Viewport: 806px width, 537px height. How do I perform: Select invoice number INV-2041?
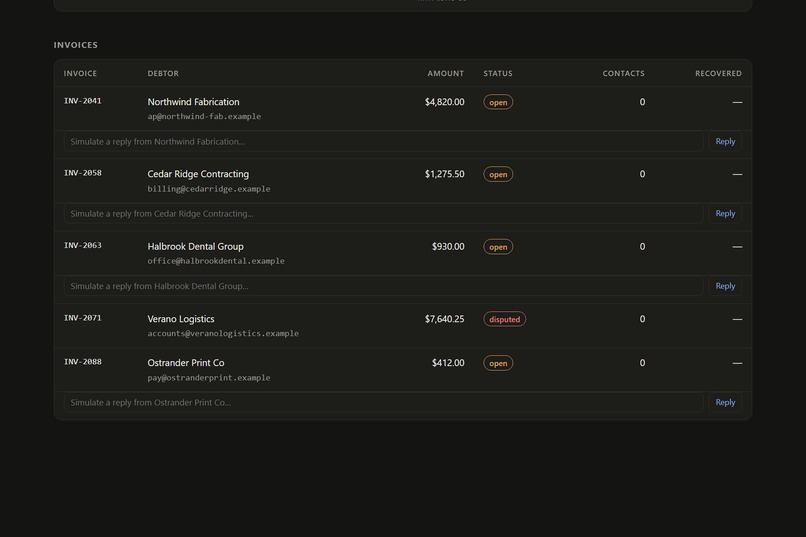(x=83, y=101)
